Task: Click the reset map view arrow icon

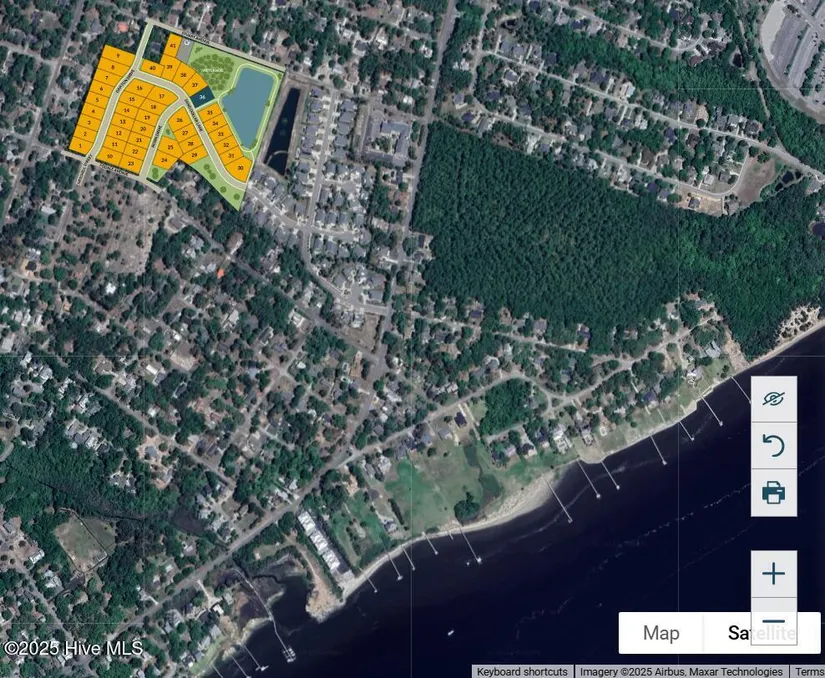Action: tap(773, 445)
